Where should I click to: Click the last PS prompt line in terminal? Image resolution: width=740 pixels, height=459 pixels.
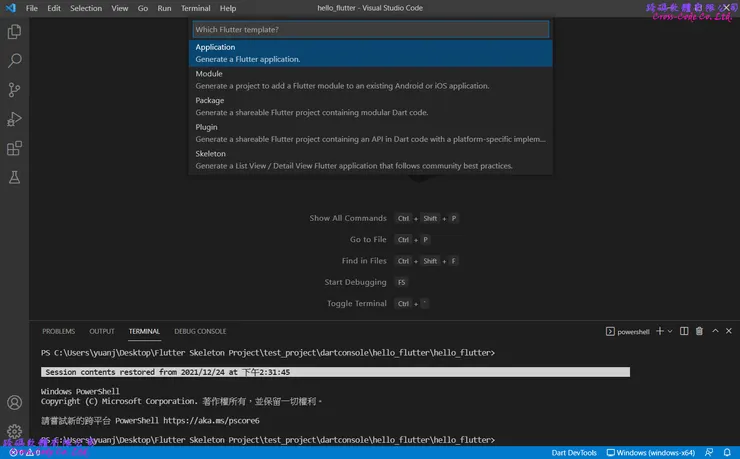click(x=268, y=440)
